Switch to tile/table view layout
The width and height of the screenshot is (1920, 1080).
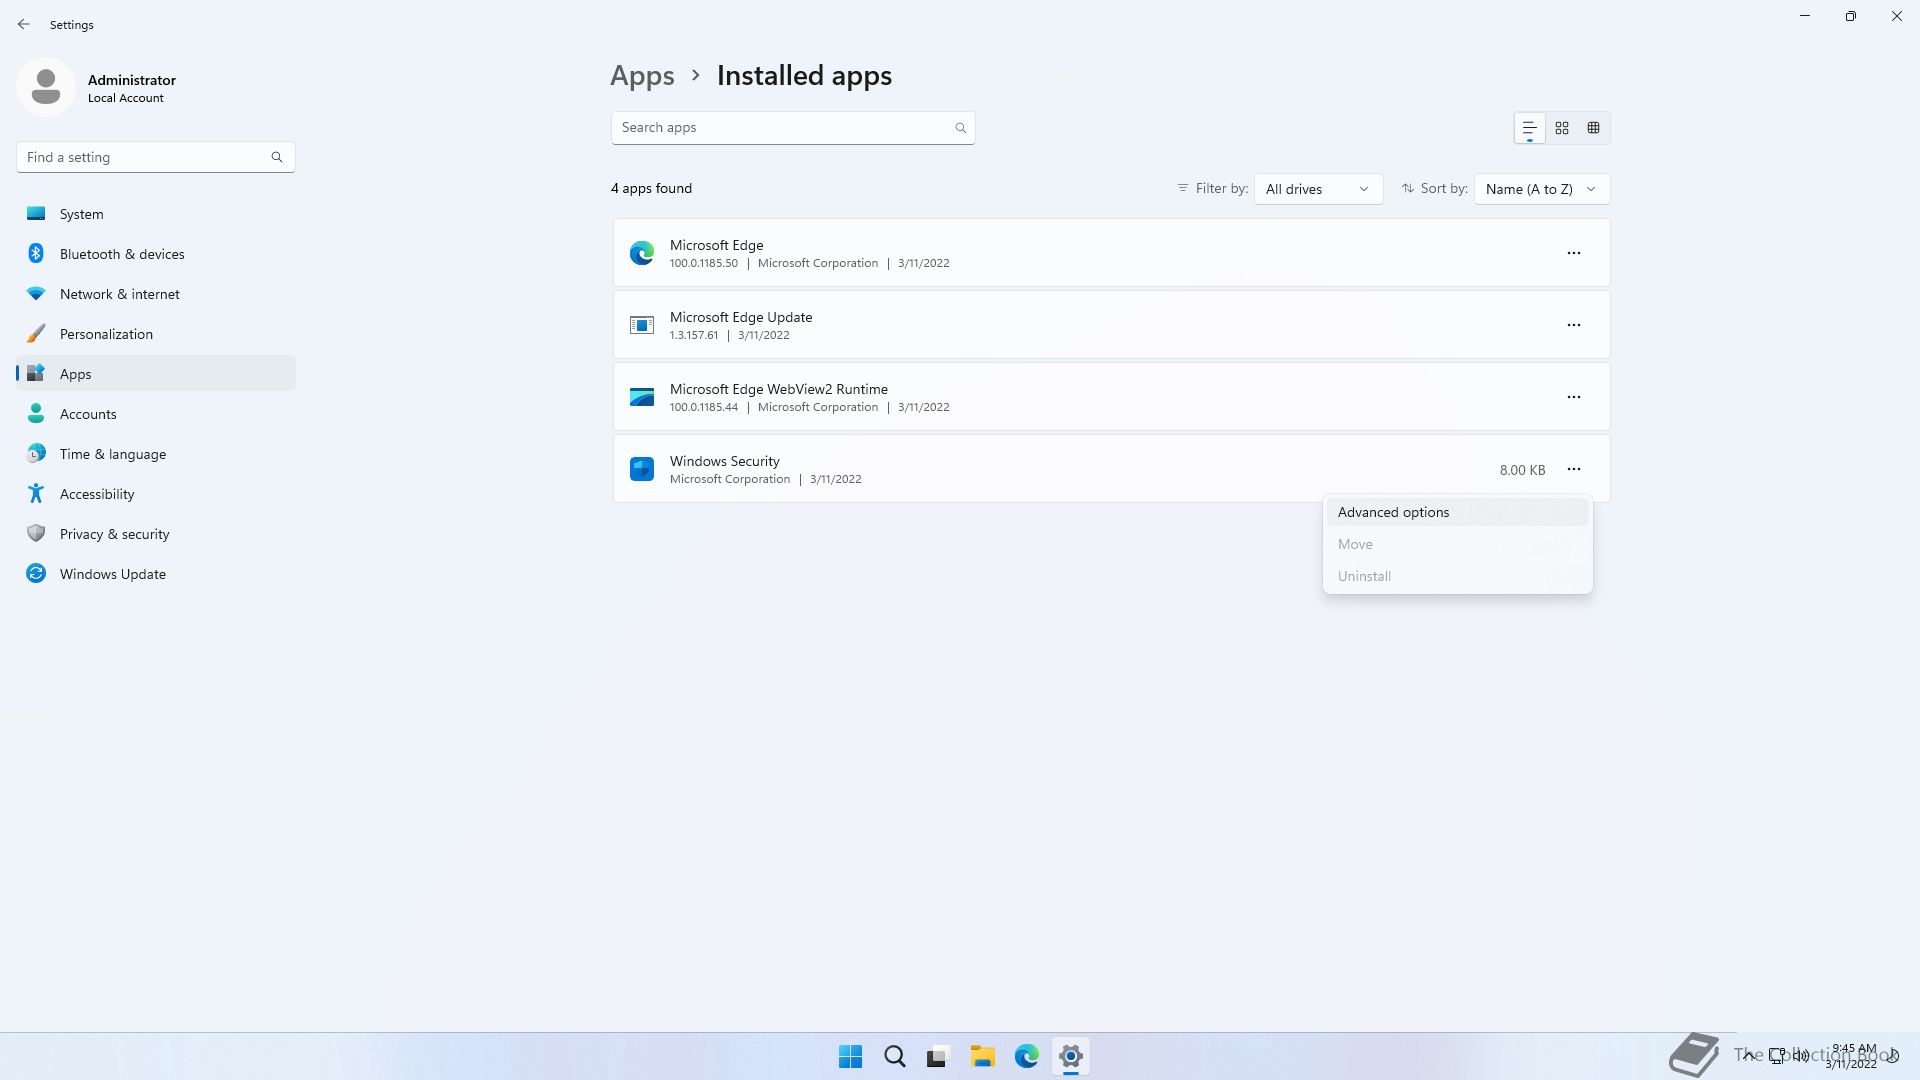pyautogui.click(x=1594, y=128)
